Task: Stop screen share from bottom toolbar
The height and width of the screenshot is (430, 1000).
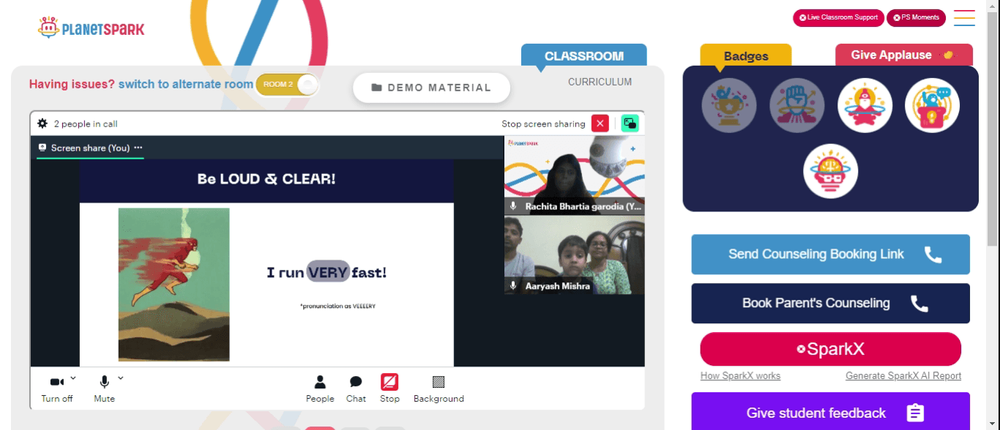Action: pyautogui.click(x=390, y=389)
